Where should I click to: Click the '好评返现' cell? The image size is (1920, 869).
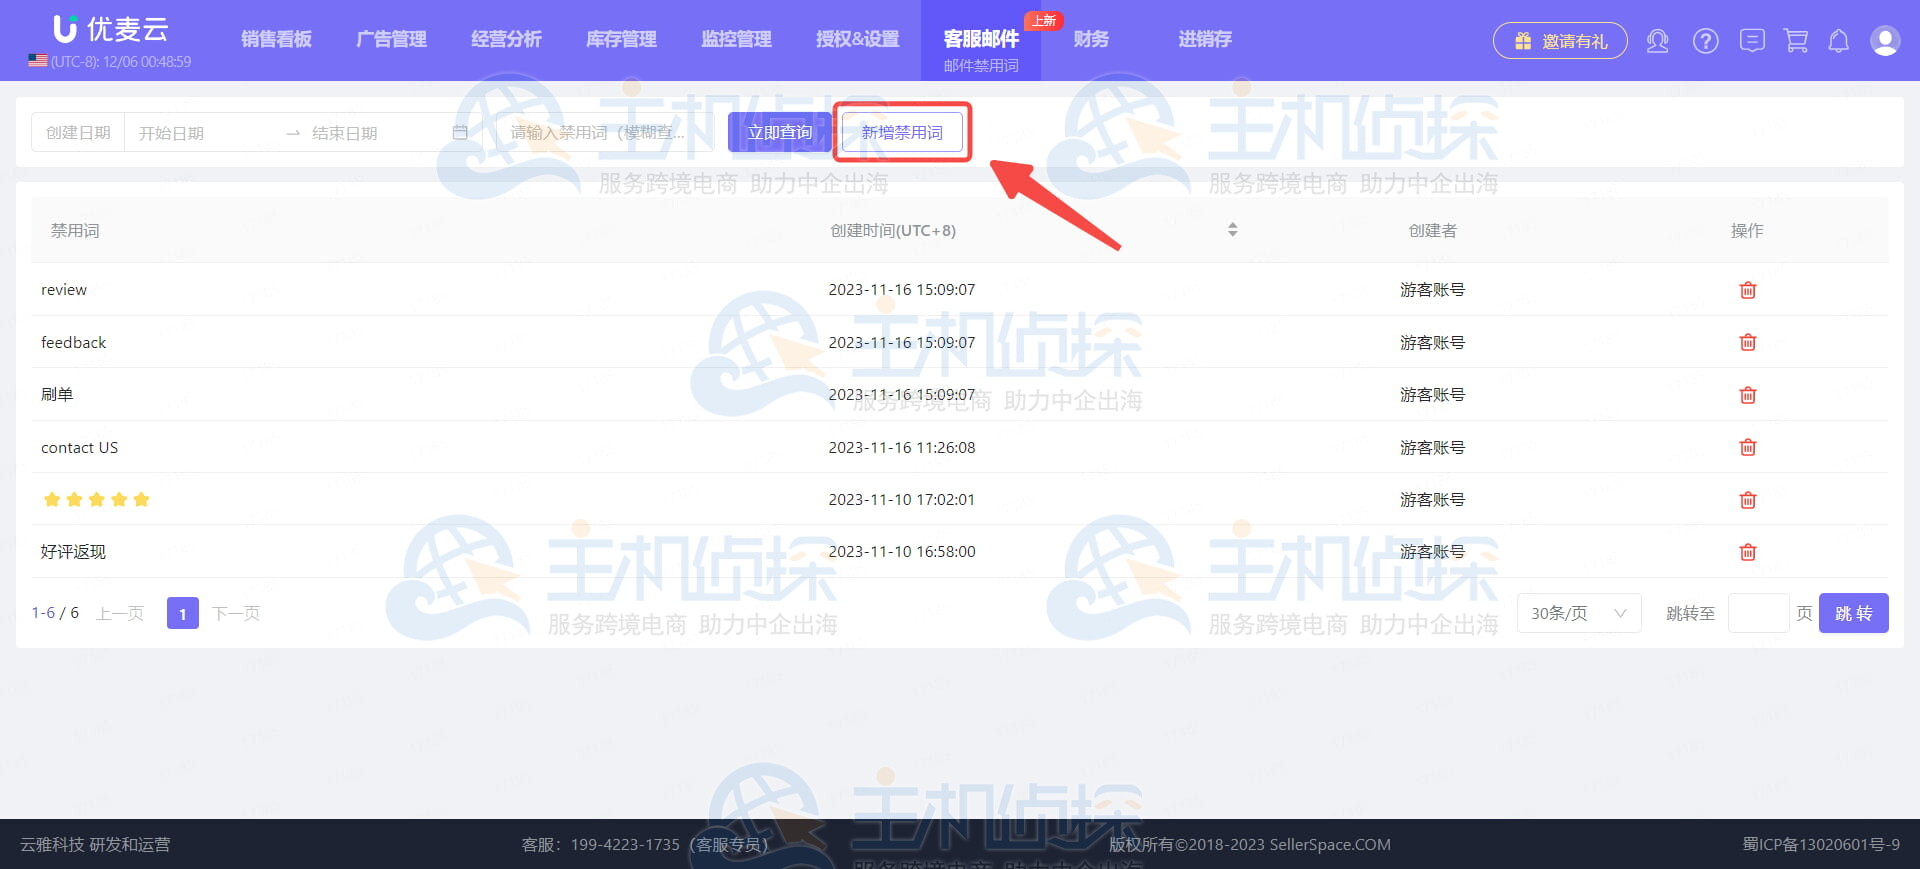pyautogui.click(x=73, y=552)
